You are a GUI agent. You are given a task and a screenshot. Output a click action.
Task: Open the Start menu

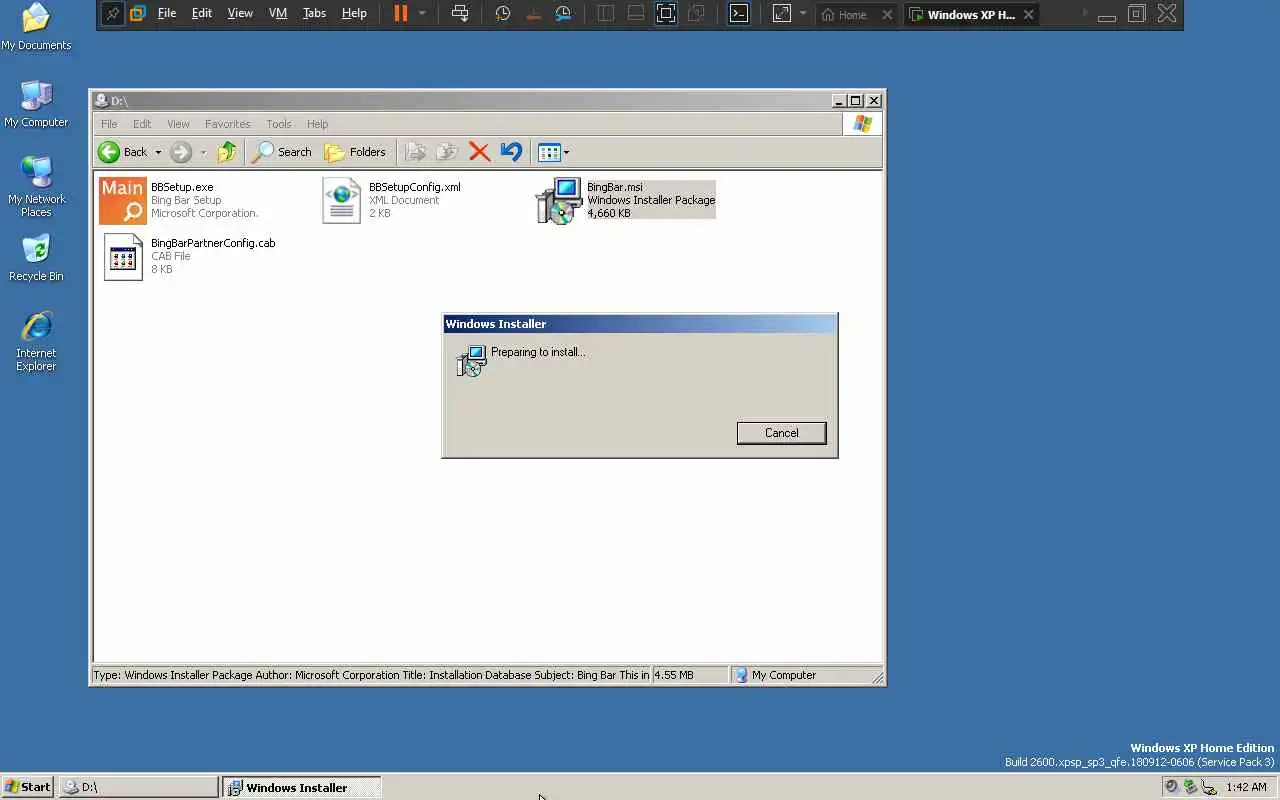pyautogui.click(x=27, y=787)
